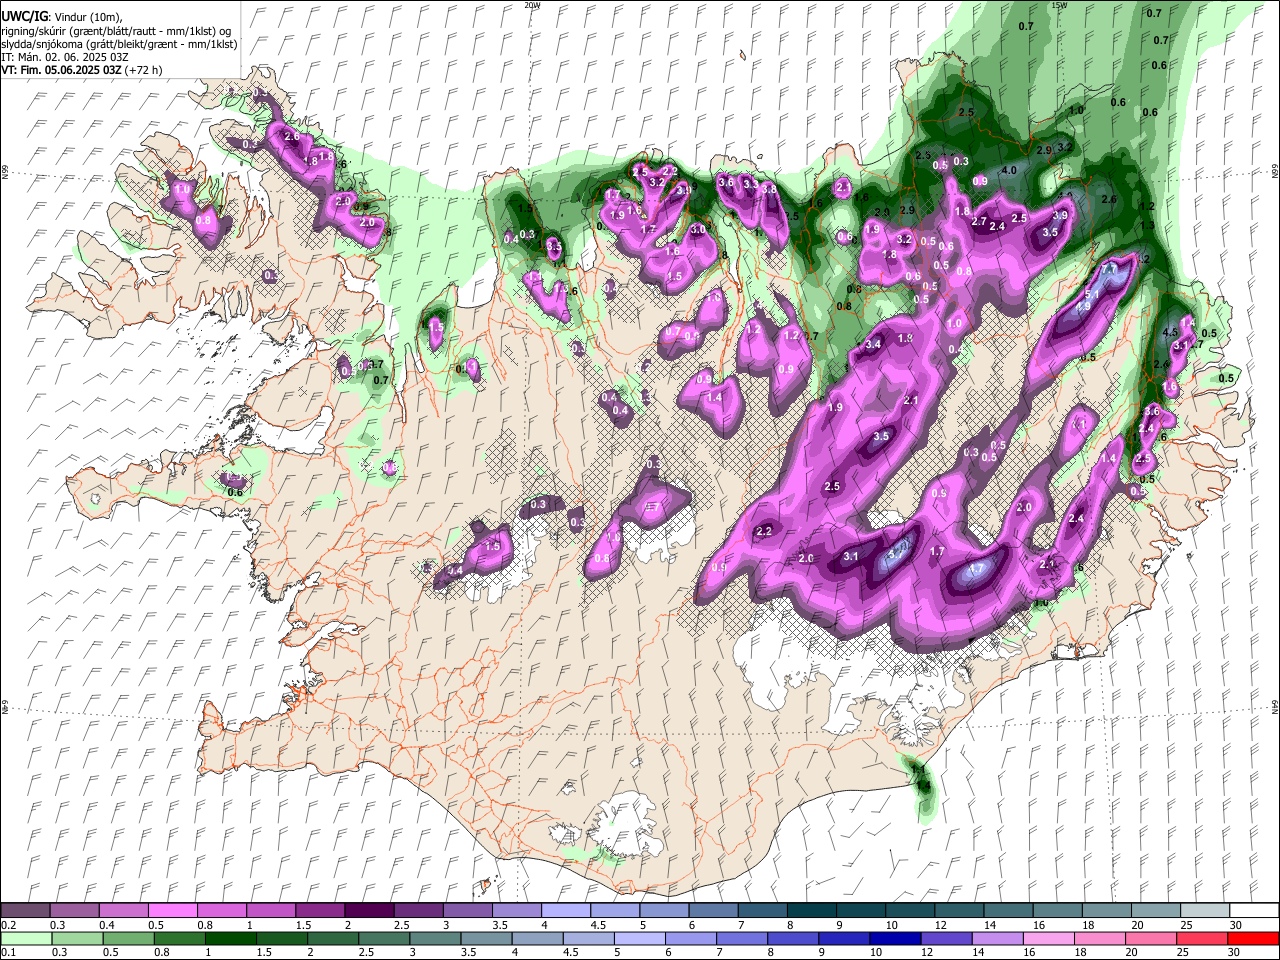The width and height of the screenshot is (1280, 960).
Task: Click the bright red 30 rain legend swatch
Action: 1253,938
